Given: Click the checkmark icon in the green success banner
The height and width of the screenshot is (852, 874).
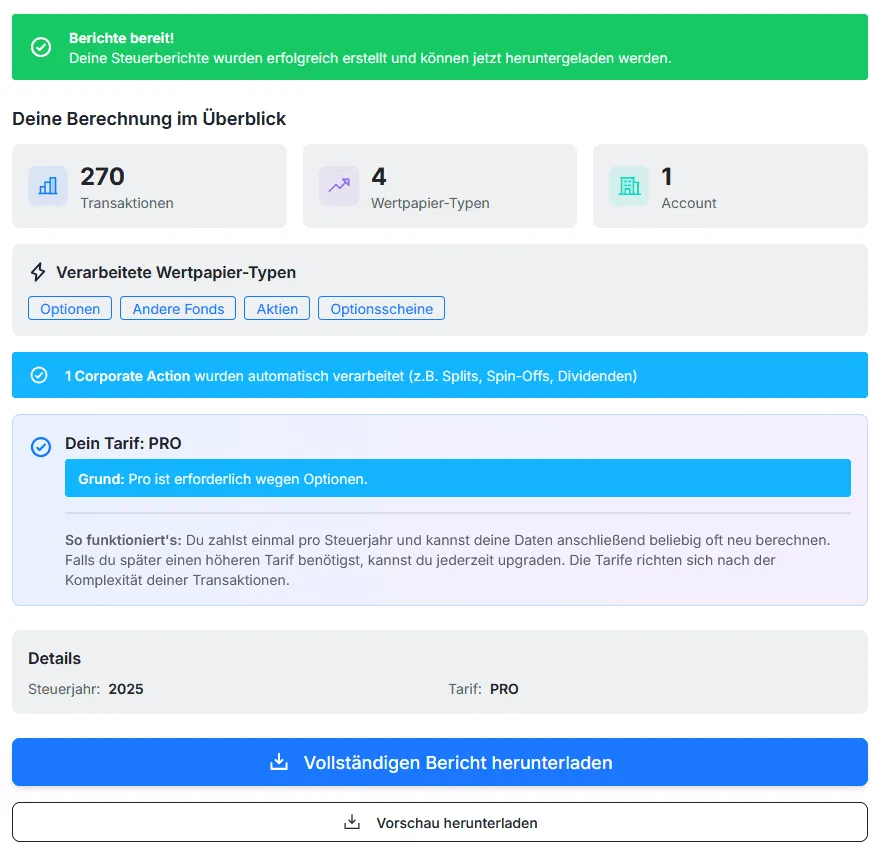Looking at the screenshot, I should click(41, 47).
